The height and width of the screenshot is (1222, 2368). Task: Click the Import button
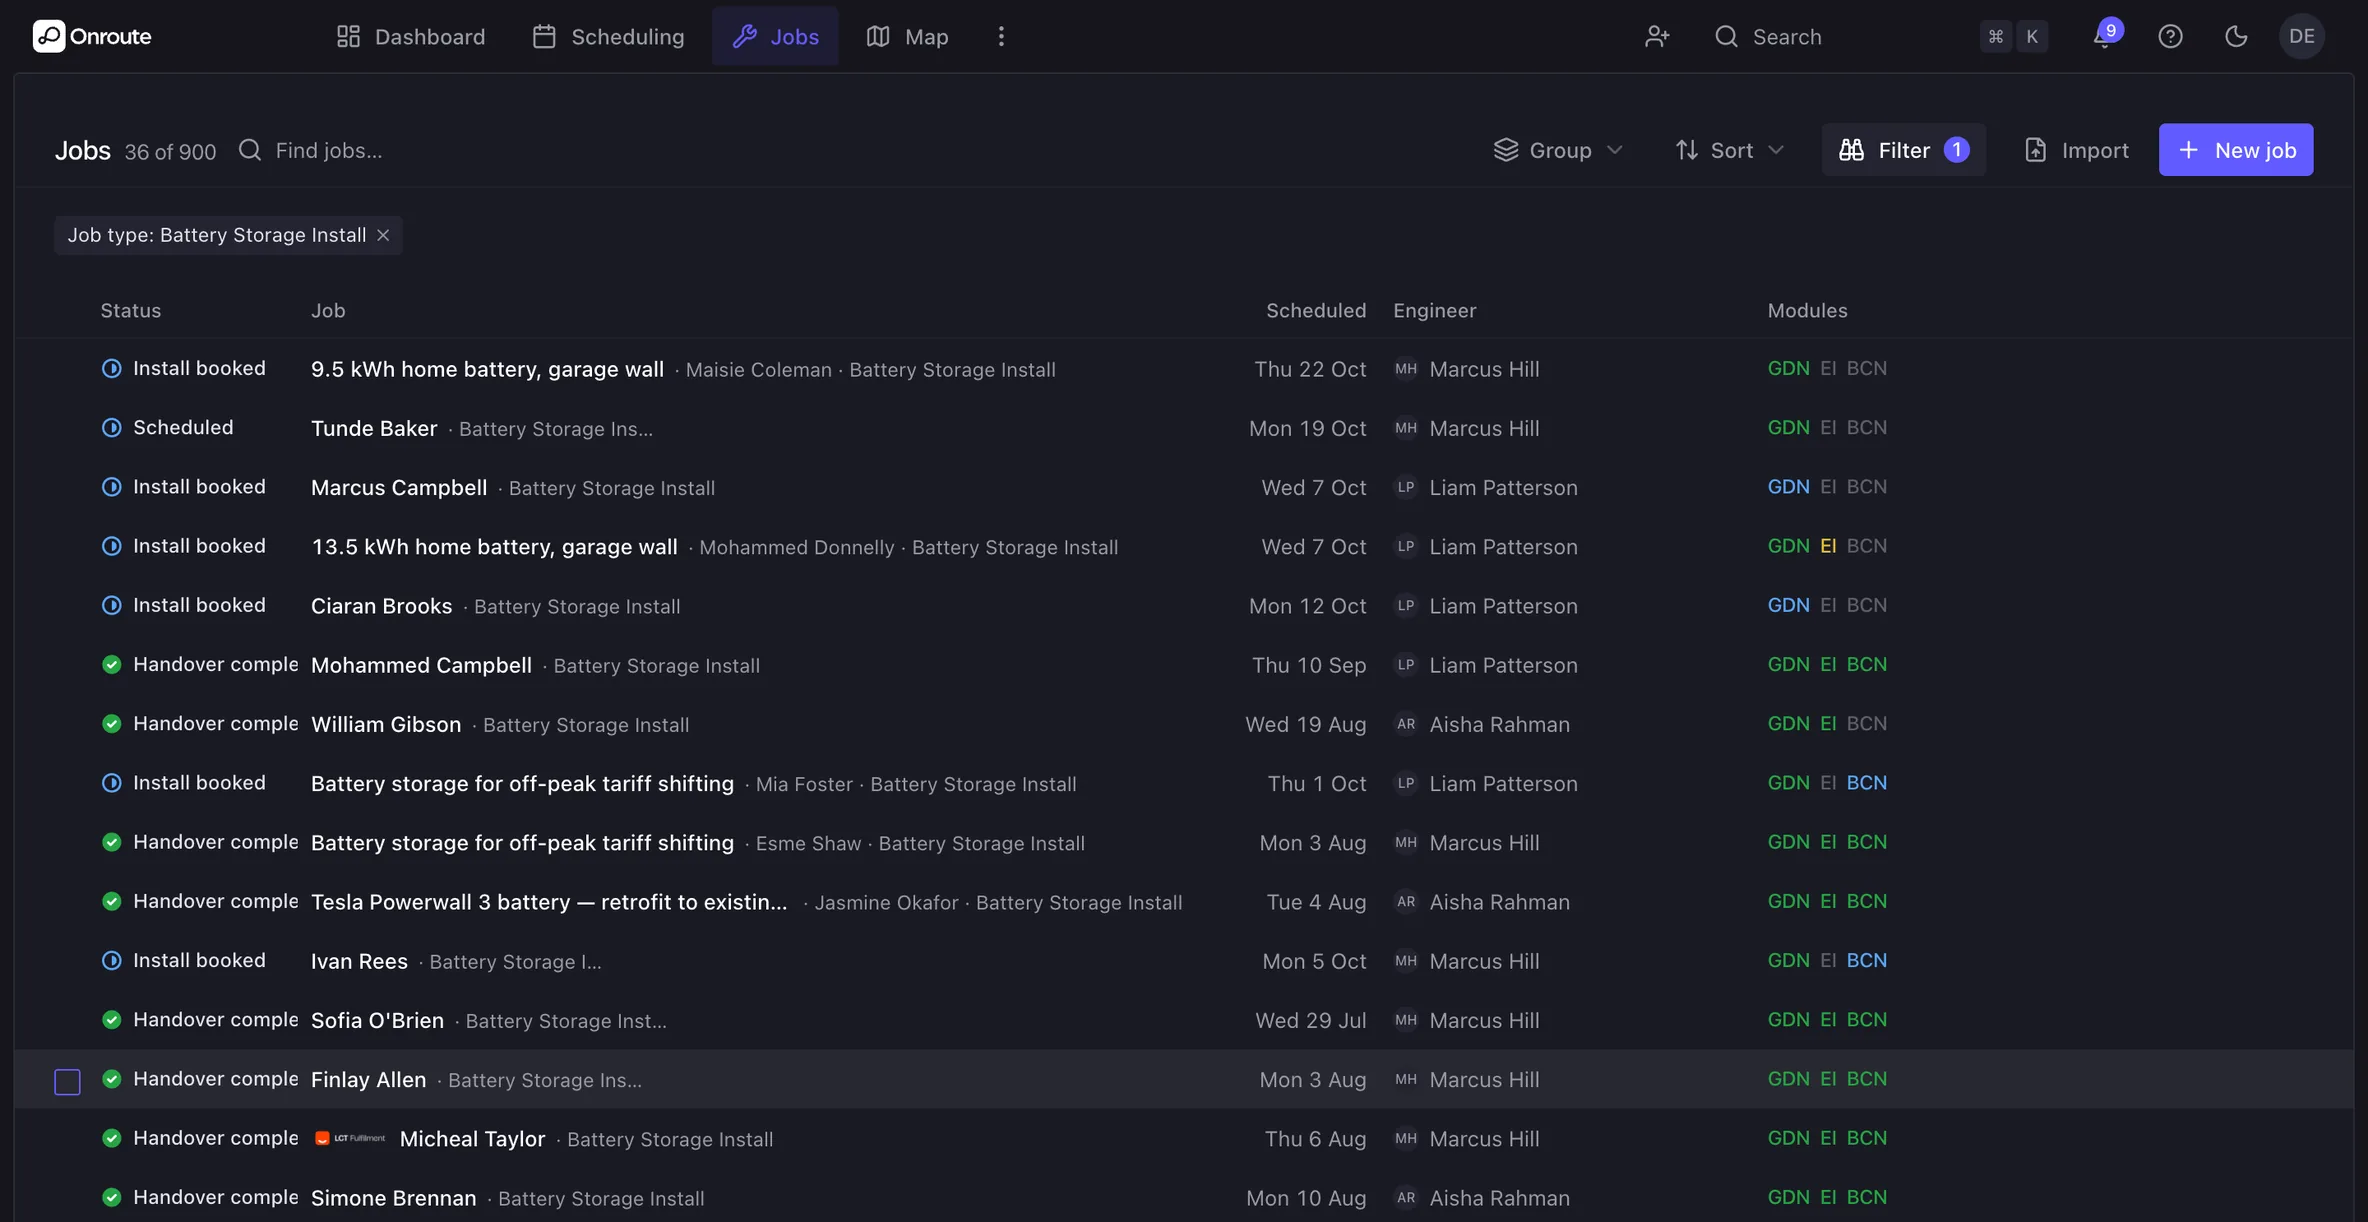2076,150
